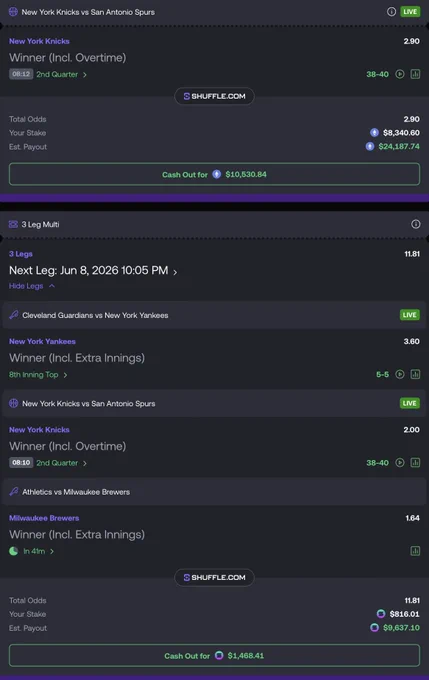
Task: Play live stream for Knicks multi leg
Action: click(400, 463)
